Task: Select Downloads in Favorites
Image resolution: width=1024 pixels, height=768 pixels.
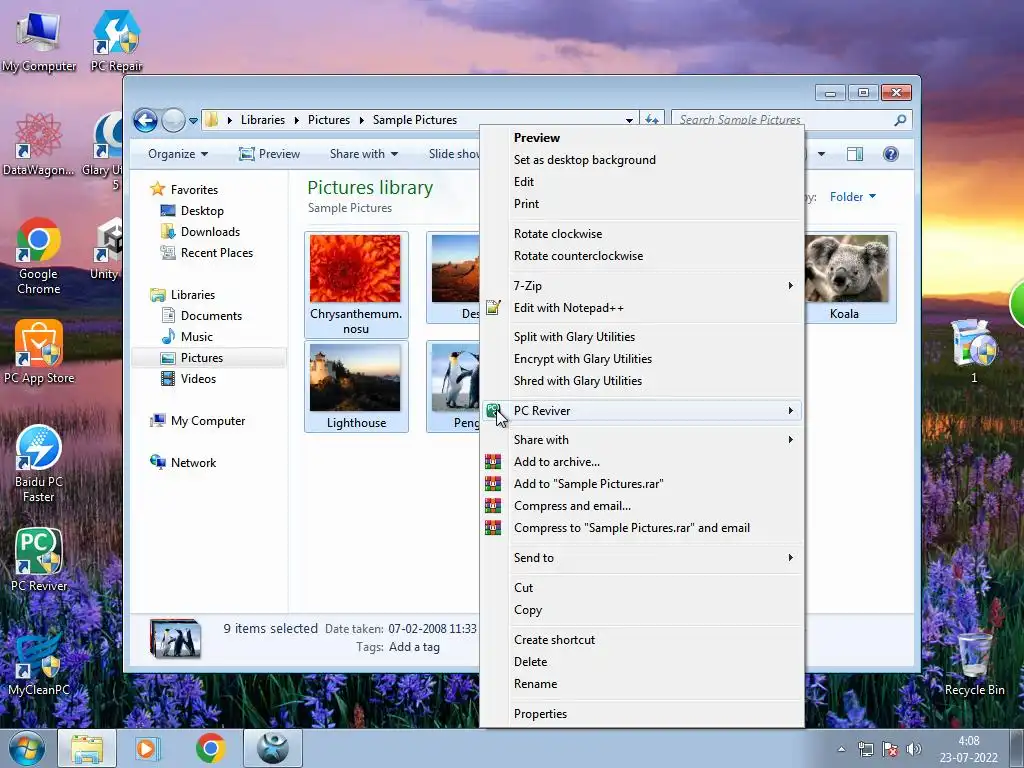Action: pyautogui.click(x=200, y=232)
